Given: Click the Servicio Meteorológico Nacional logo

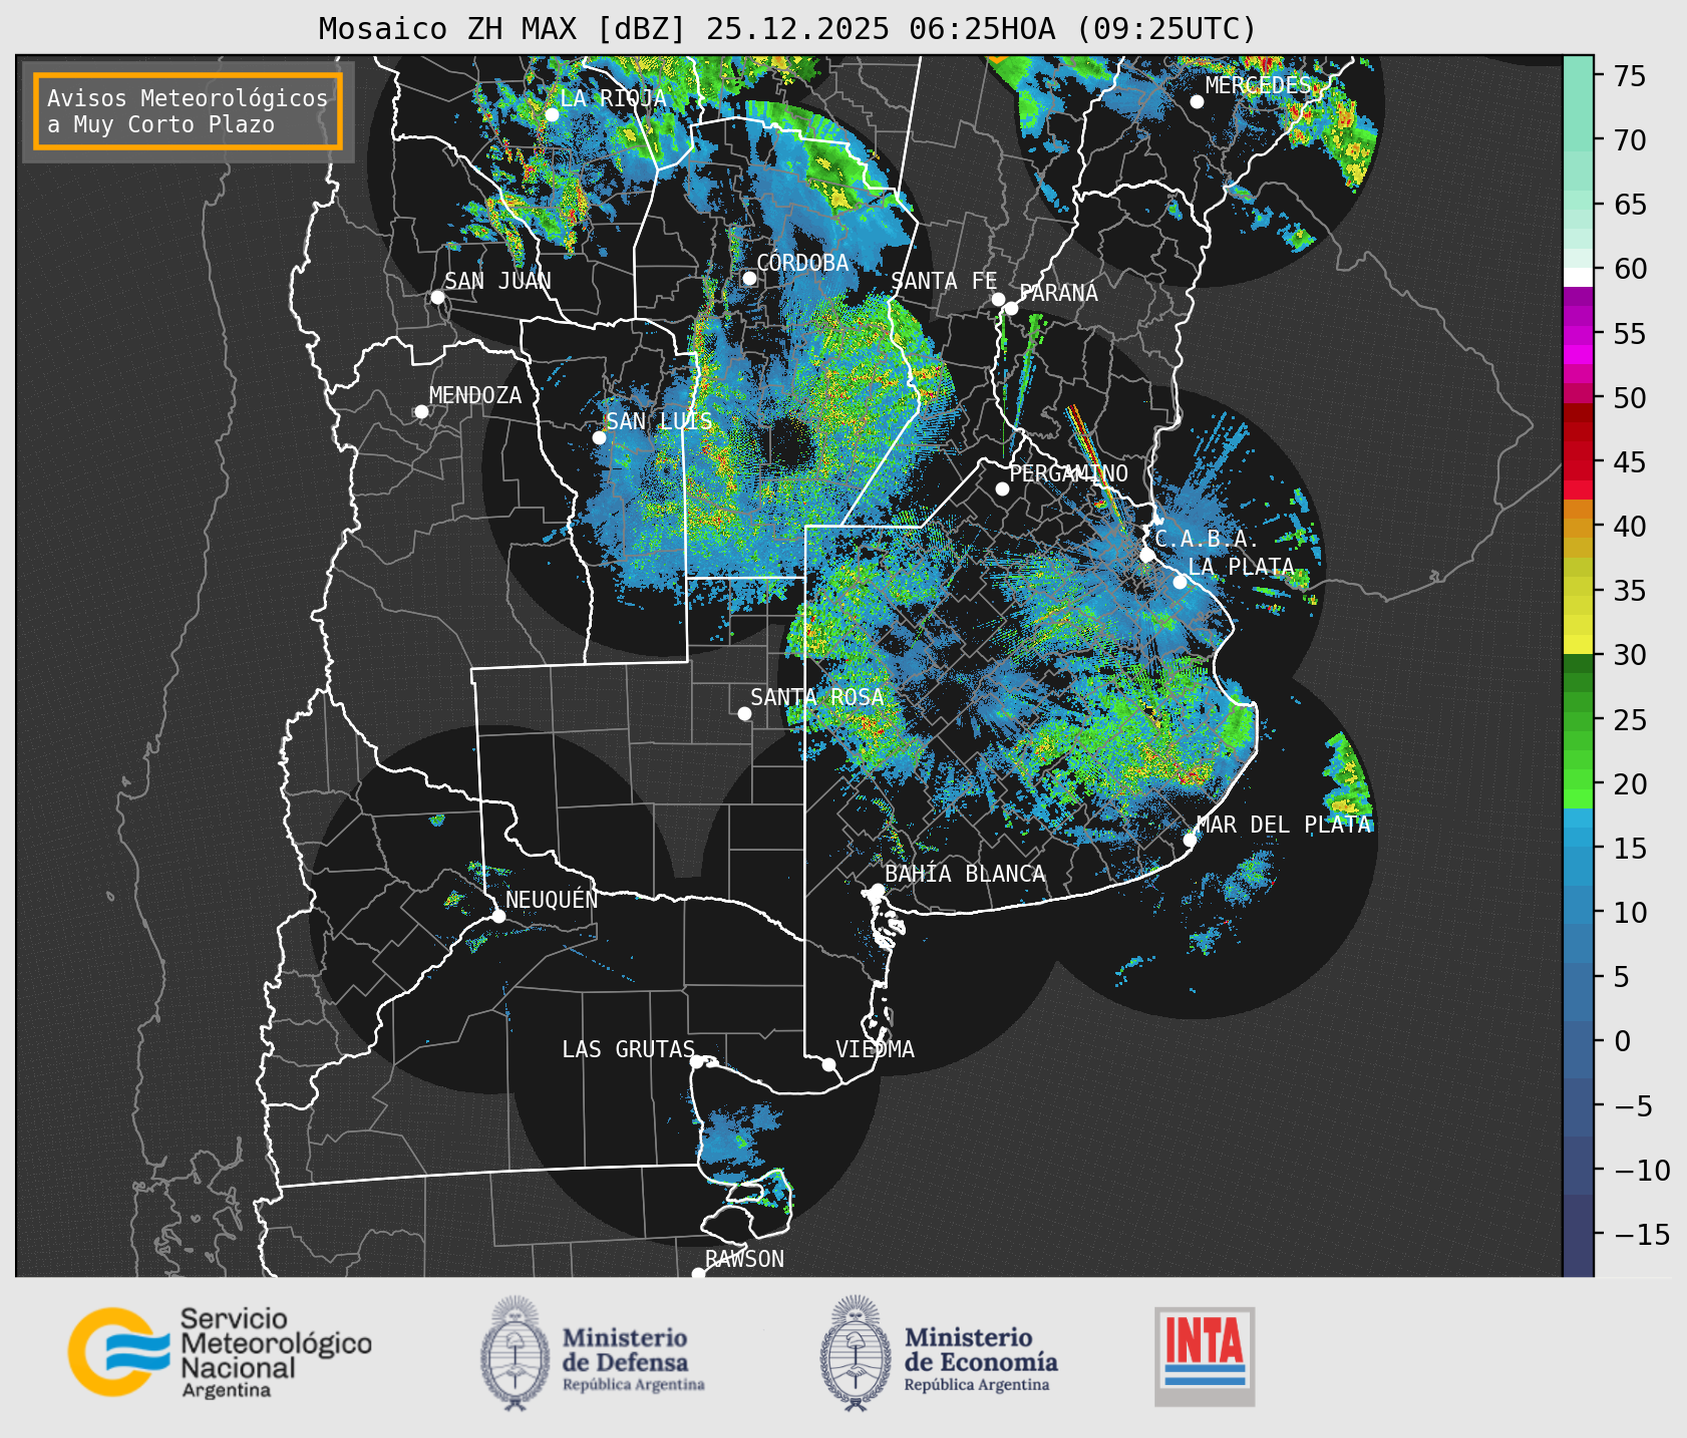Looking at the screenshot, I should tap(219, 1351).
